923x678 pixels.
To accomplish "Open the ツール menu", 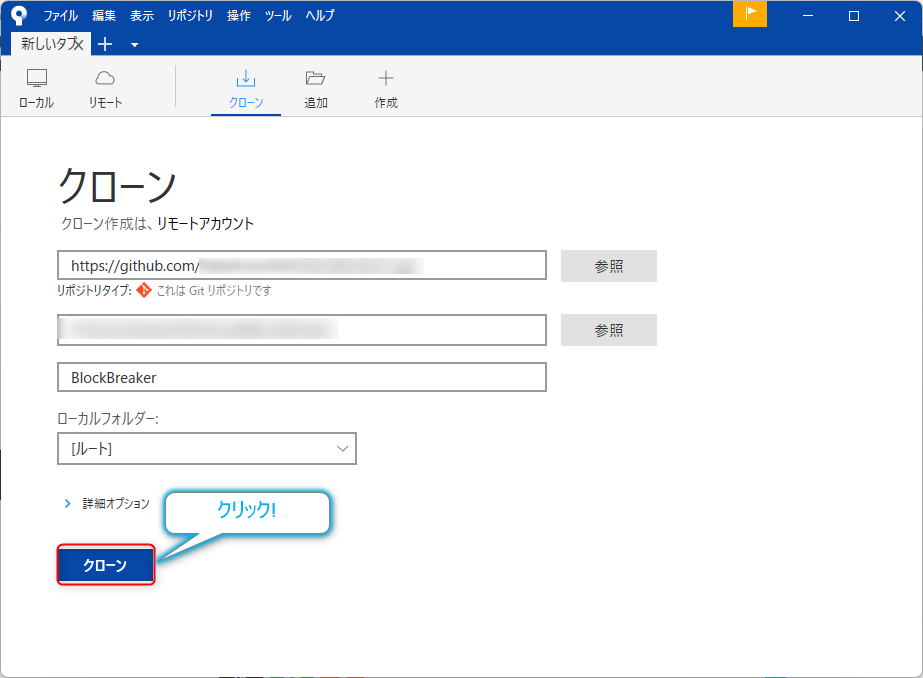I will (x=278, y=16).
